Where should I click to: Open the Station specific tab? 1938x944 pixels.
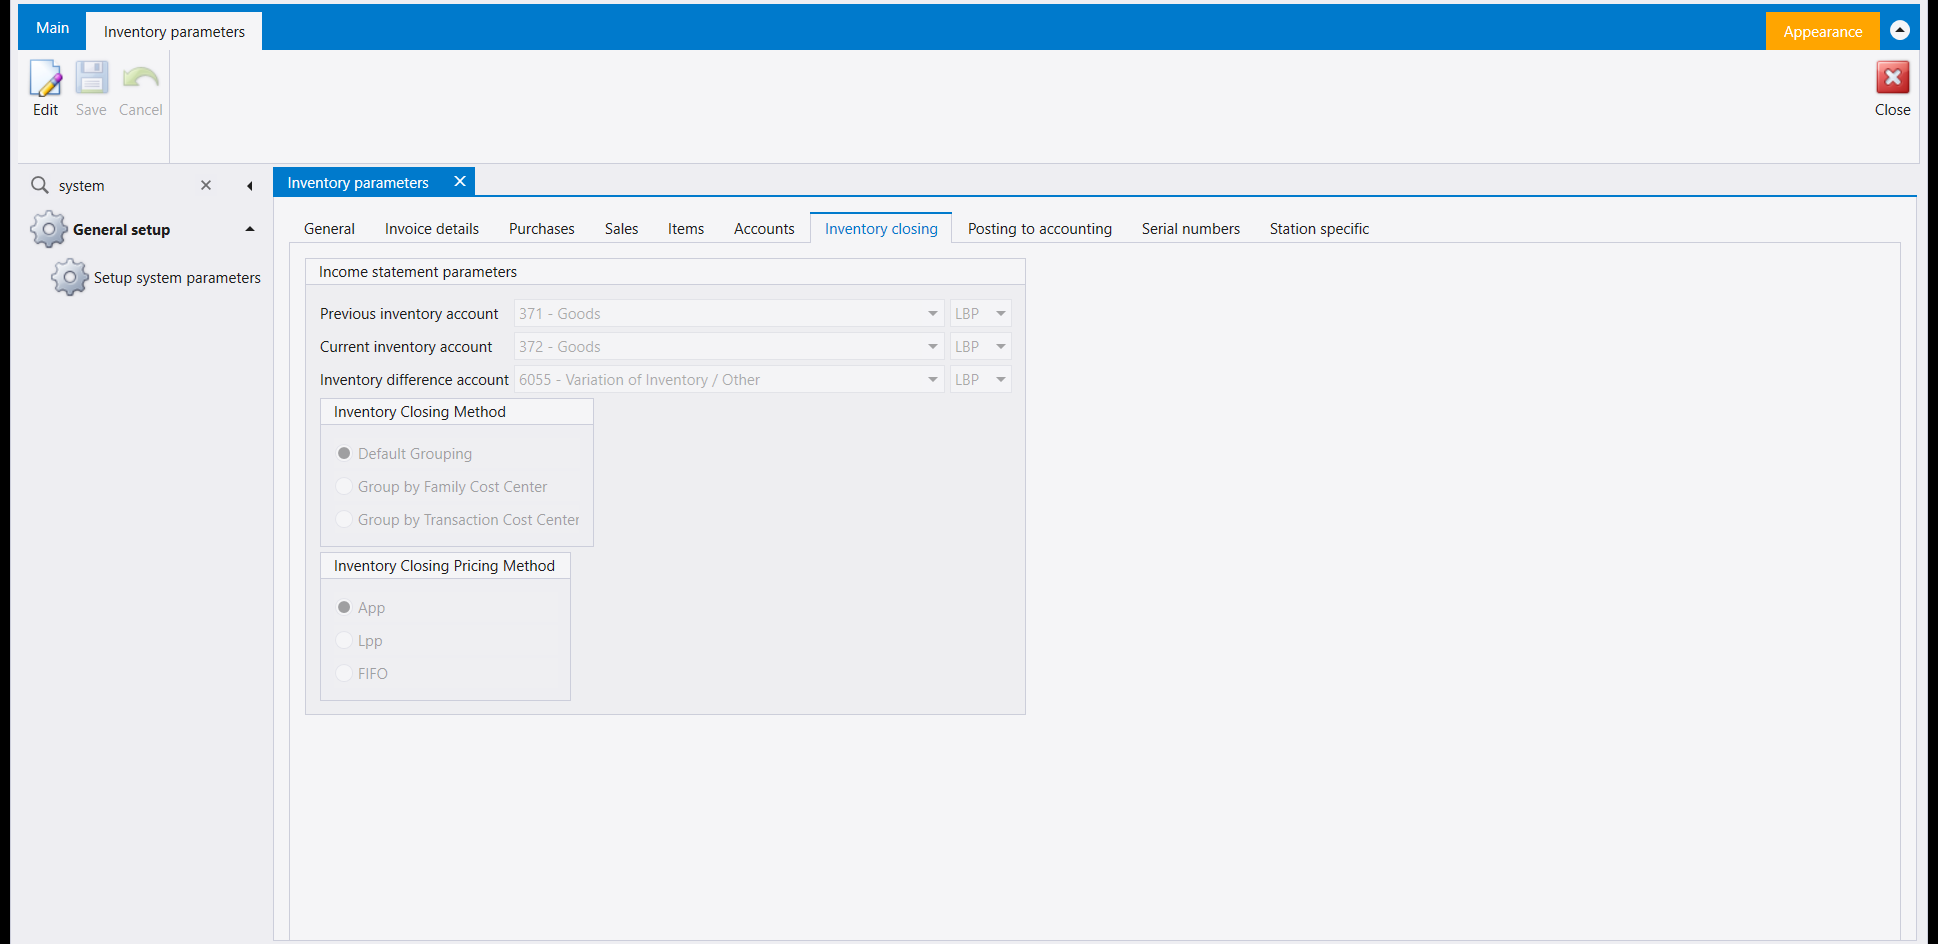[x=1319, y=228]
